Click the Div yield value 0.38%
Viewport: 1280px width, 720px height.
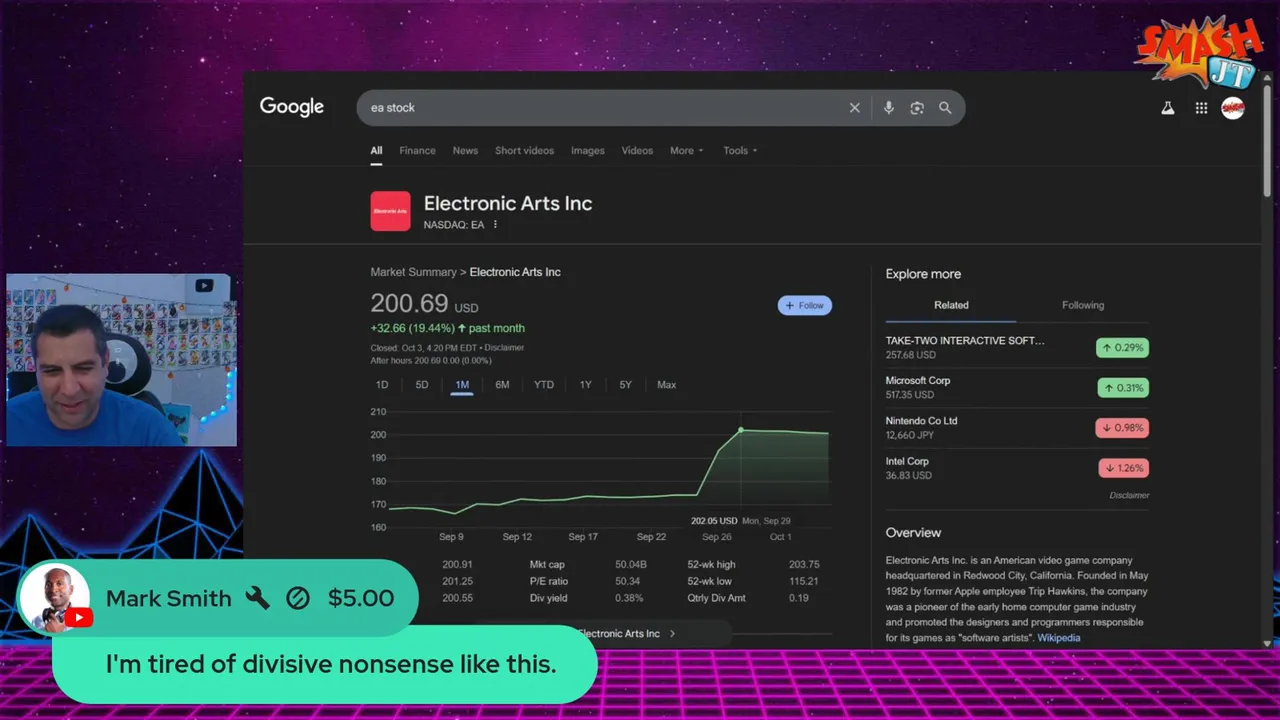point(629,599)
